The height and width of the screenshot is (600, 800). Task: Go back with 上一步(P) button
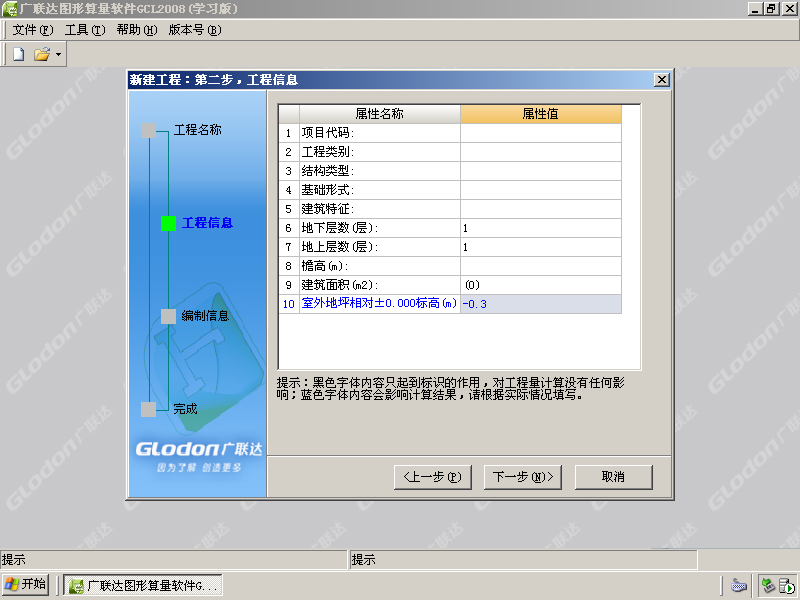pyautogui.click(x=433, y=477)
